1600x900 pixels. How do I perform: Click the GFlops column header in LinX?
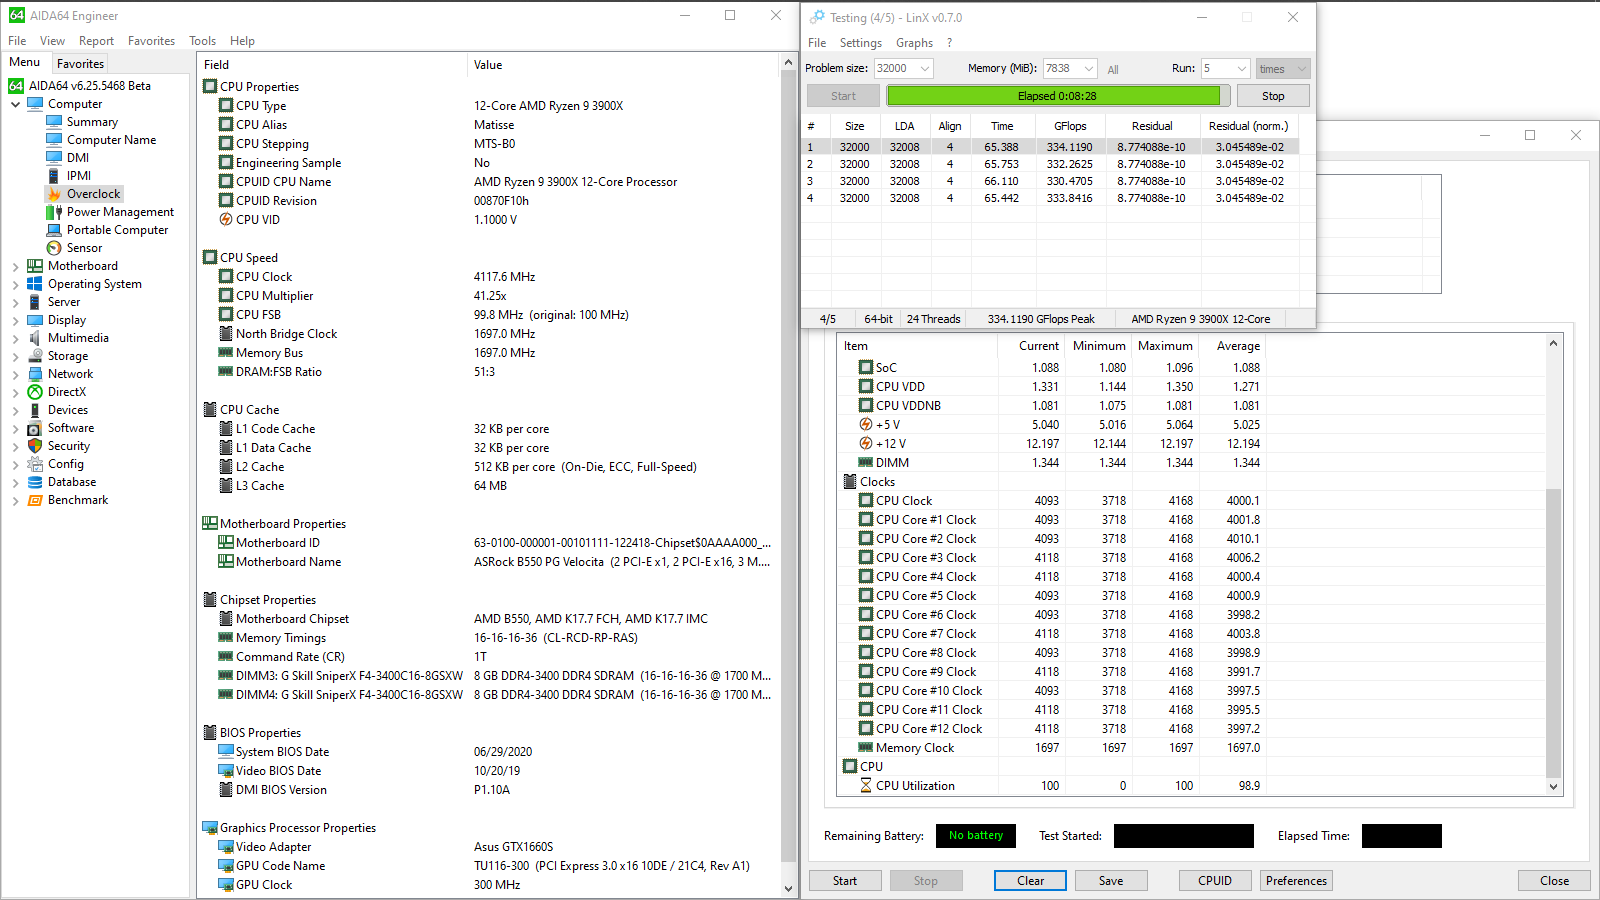[1070, 126]
